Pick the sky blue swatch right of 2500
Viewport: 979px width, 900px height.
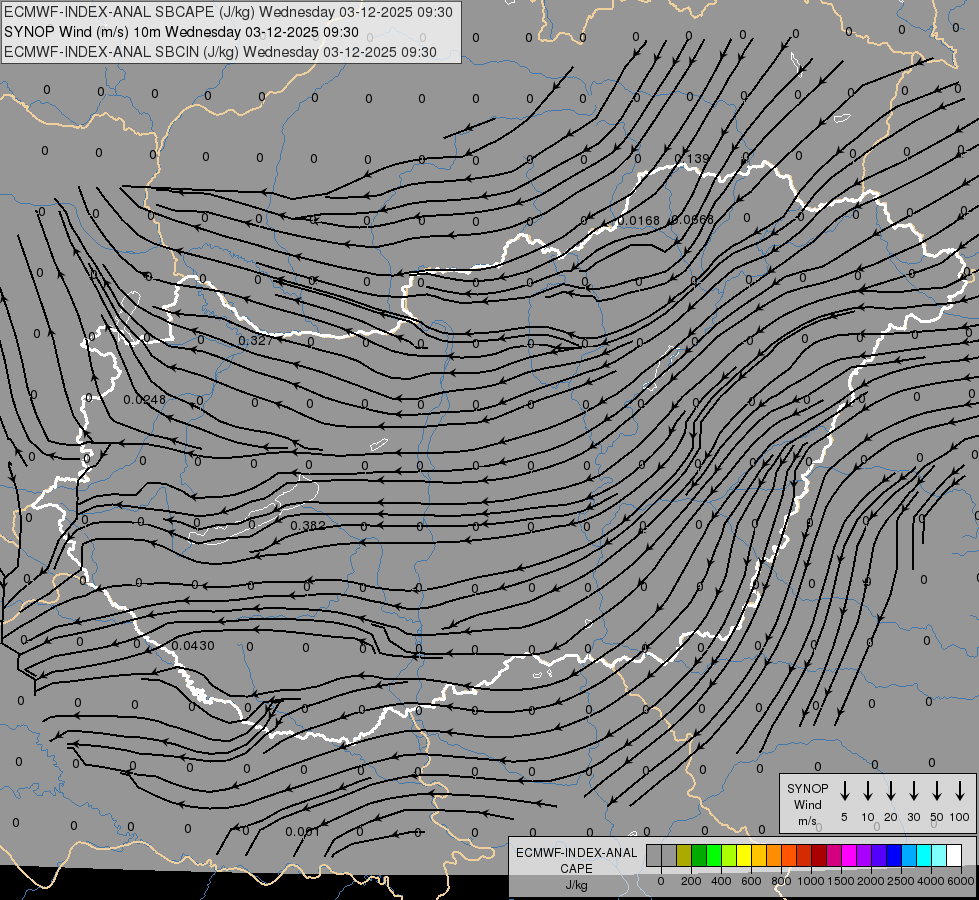908,855
